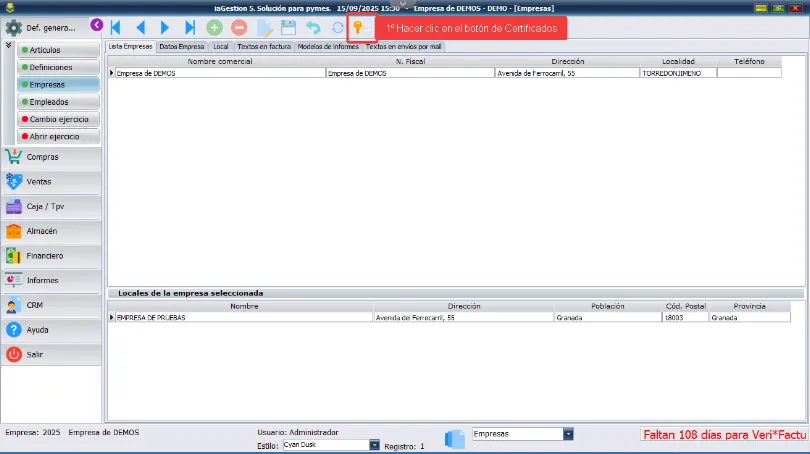The image size is (810, 454).
Task: Click the undo arrow icon
Action: (313, 28)
